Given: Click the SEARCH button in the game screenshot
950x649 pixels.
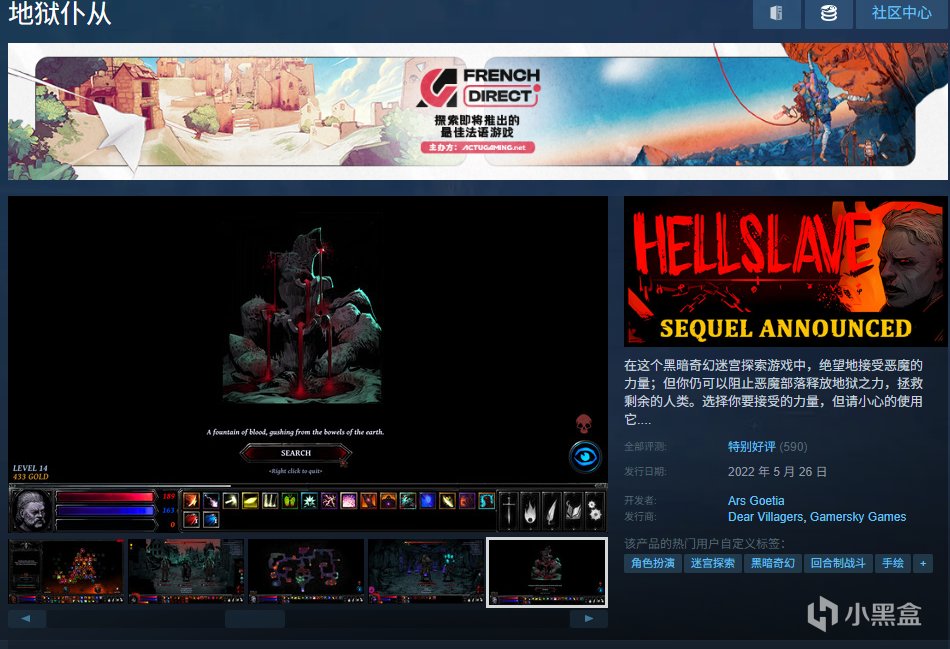Looking at the screenshot, I should point(296,453).
